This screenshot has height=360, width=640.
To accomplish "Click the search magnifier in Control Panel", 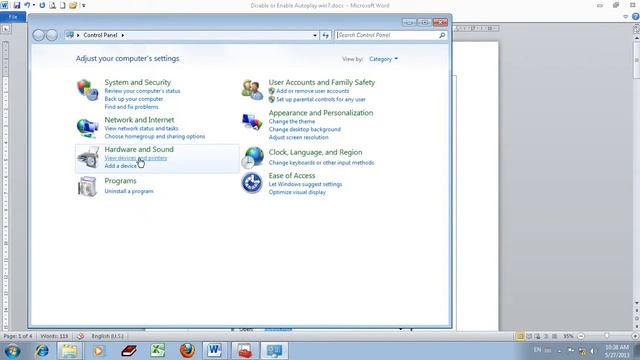I will pyautogui.click(x=442, y=36).
